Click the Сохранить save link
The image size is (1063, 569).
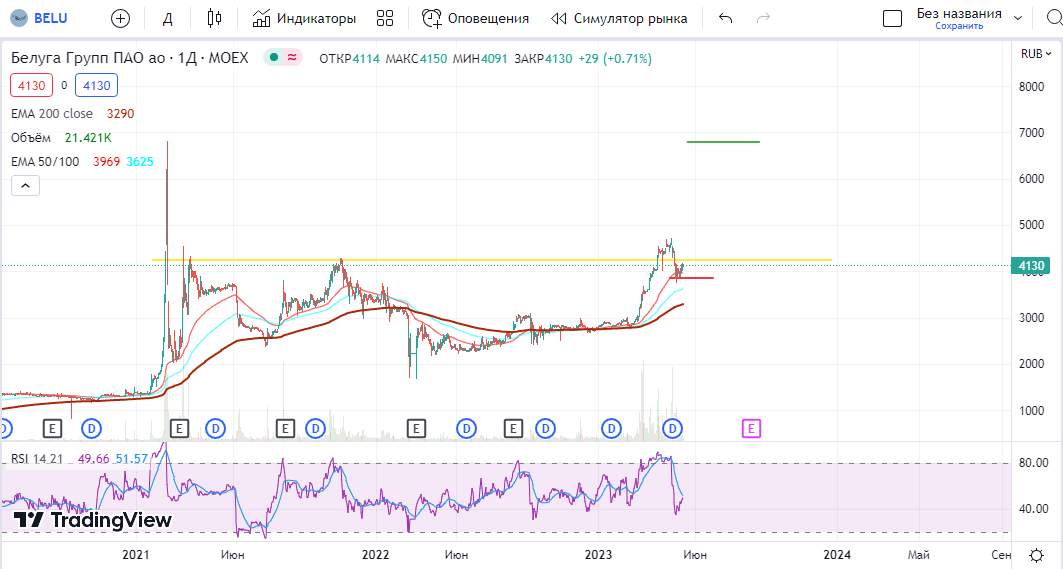[x=959, y=26]
